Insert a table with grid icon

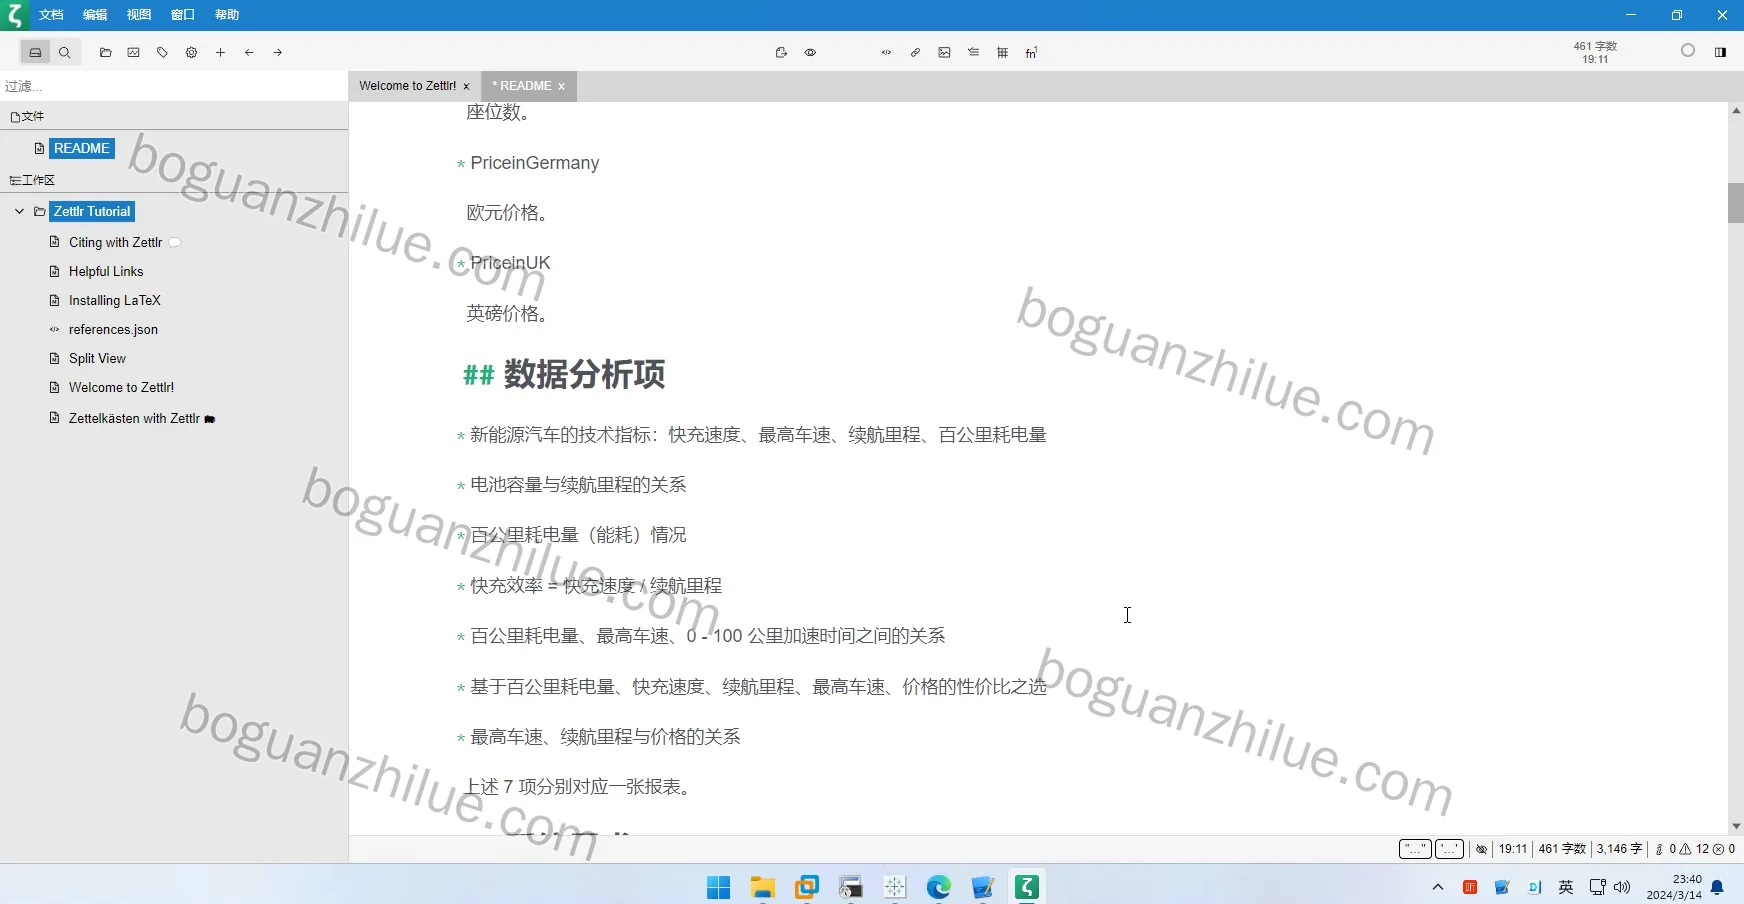[x=1002, y=53]
